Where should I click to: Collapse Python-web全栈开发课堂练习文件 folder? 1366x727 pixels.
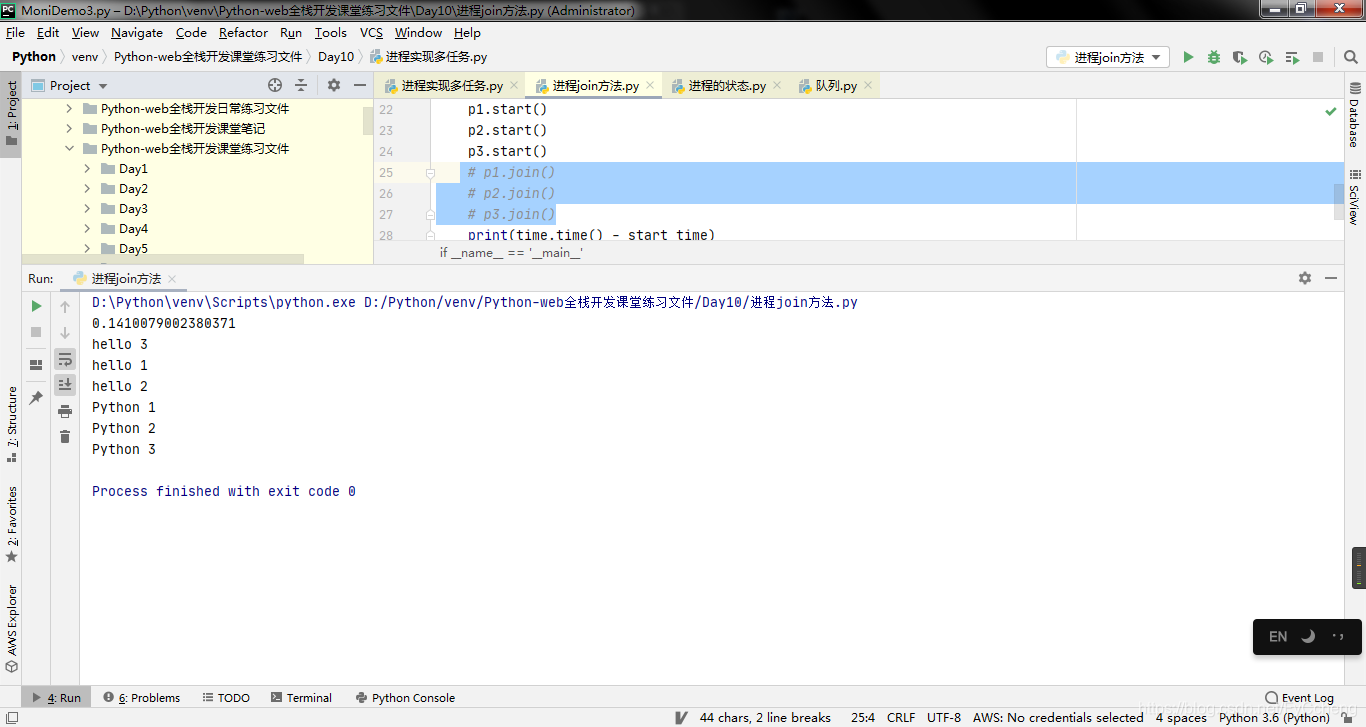[69, 148]
